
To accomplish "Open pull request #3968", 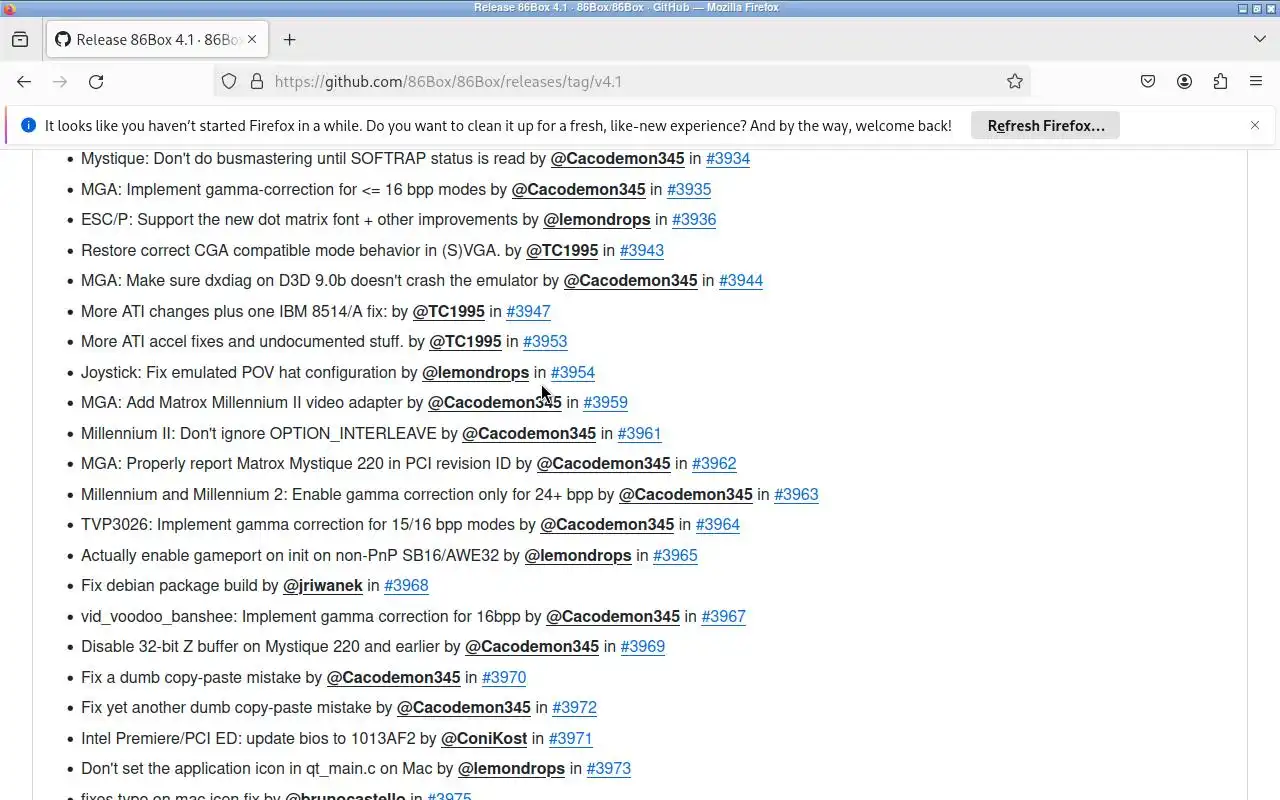I will pyautogui.click(x=406, y=586).
